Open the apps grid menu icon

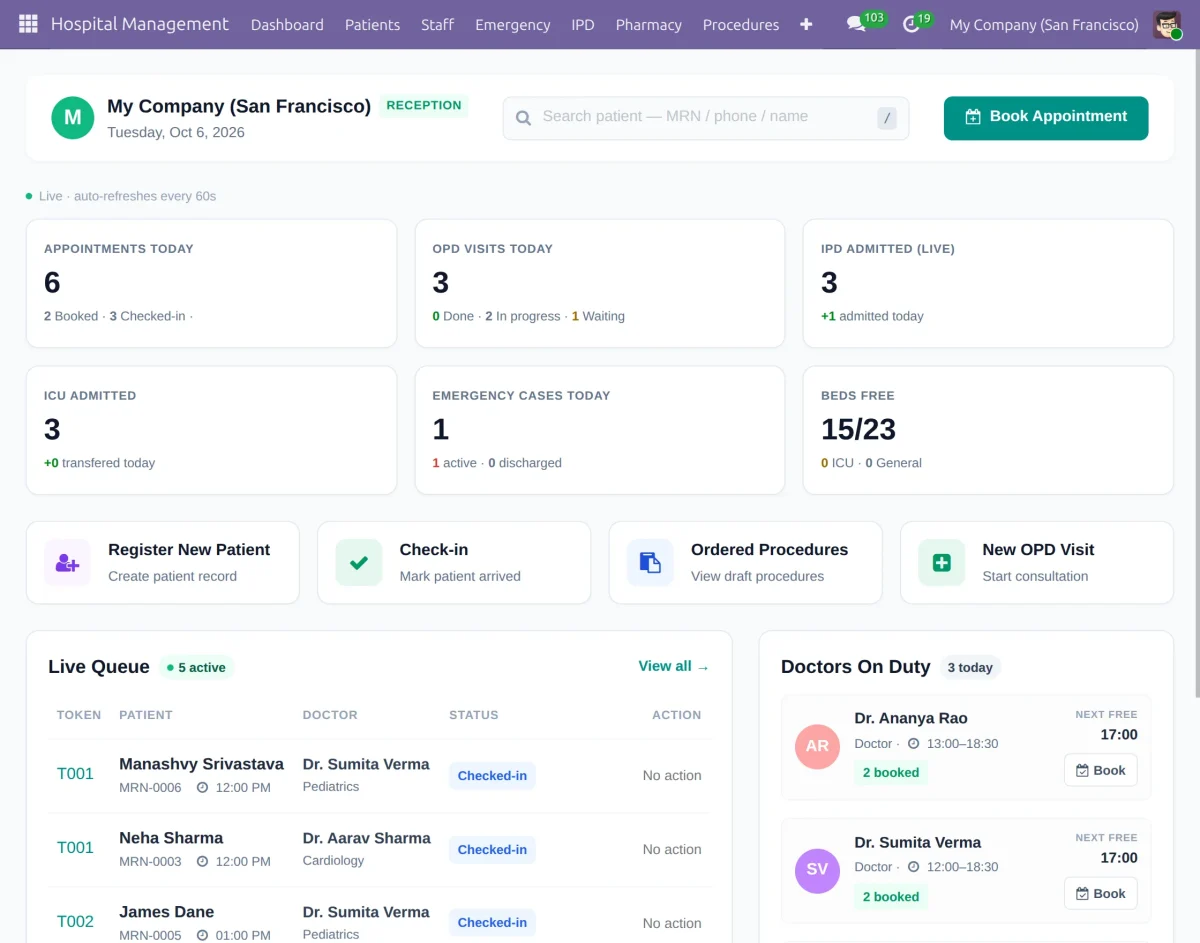28,24
